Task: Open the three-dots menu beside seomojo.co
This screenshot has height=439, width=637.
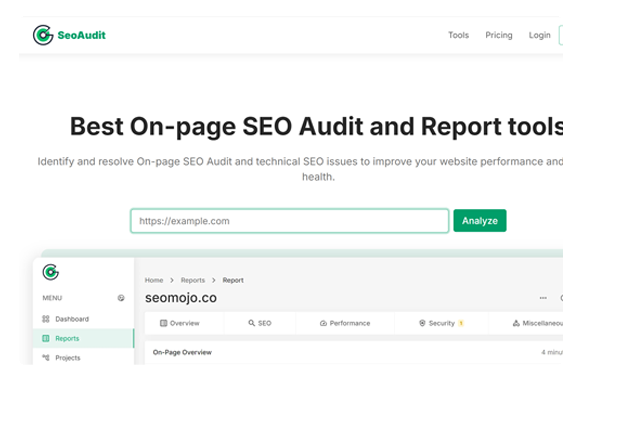Action: pyautogui.click(x=543, y=298)
